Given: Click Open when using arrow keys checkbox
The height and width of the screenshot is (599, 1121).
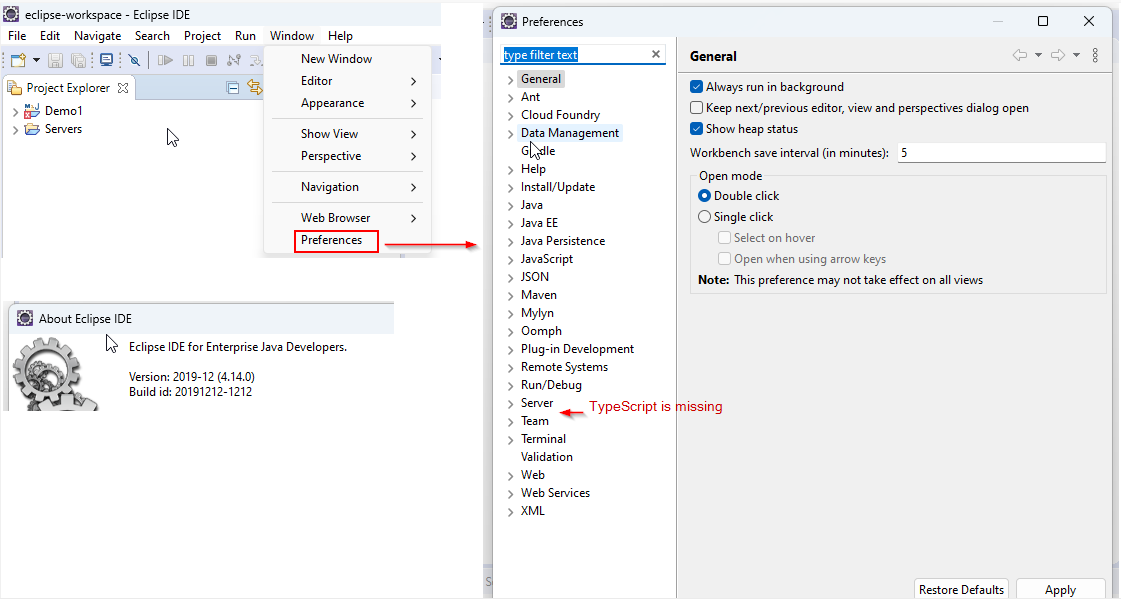Looking at the screenshot, I should (724, 259).
